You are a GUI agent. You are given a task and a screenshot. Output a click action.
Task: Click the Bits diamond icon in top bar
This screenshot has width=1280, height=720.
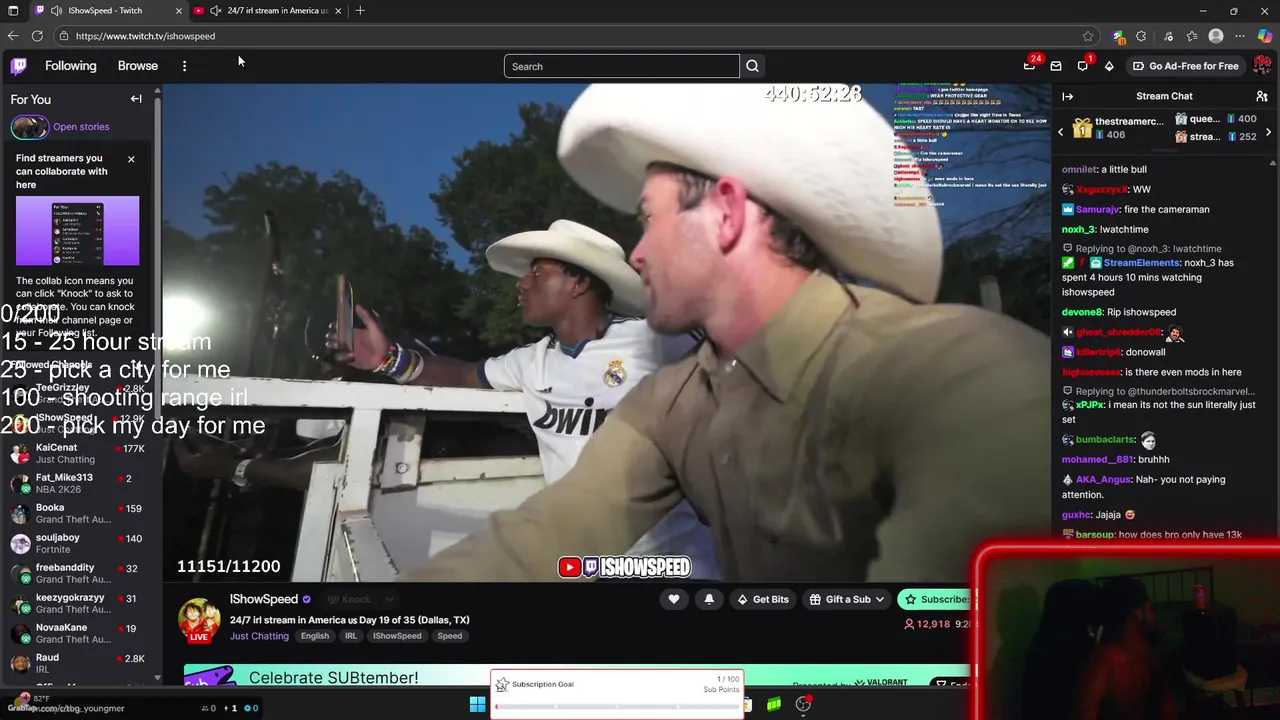pos(1109,66)
